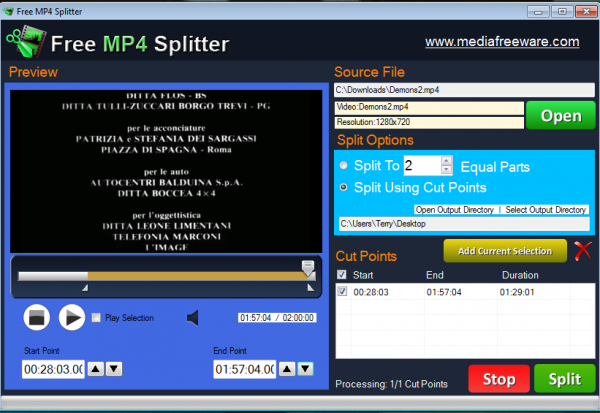Click the End column header
The height and width of the screenshot is (413, 600).
(x=435, y=275)
